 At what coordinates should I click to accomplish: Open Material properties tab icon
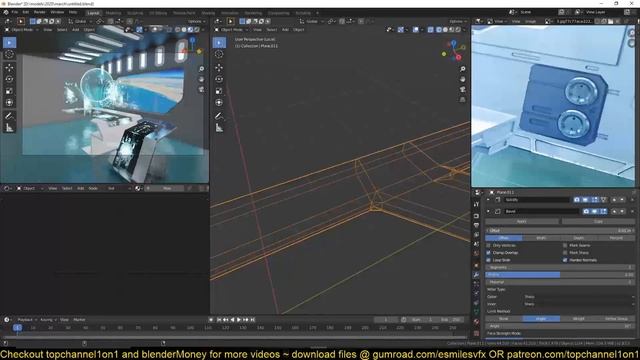tap(476, 322)
